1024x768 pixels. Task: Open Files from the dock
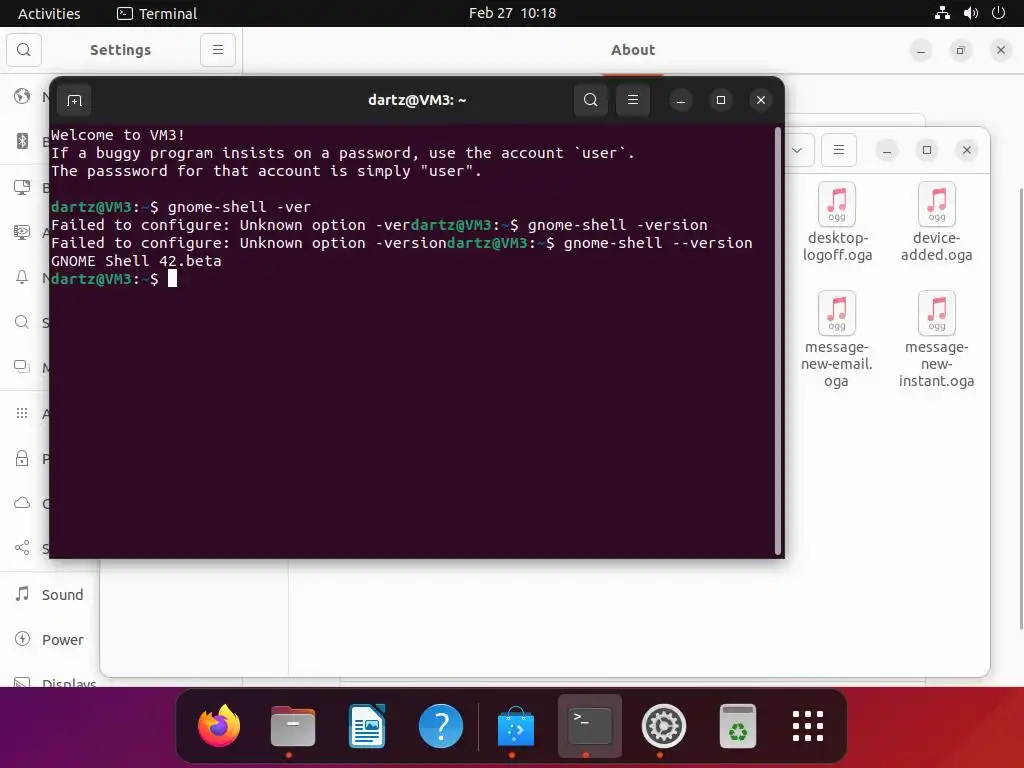293,726
